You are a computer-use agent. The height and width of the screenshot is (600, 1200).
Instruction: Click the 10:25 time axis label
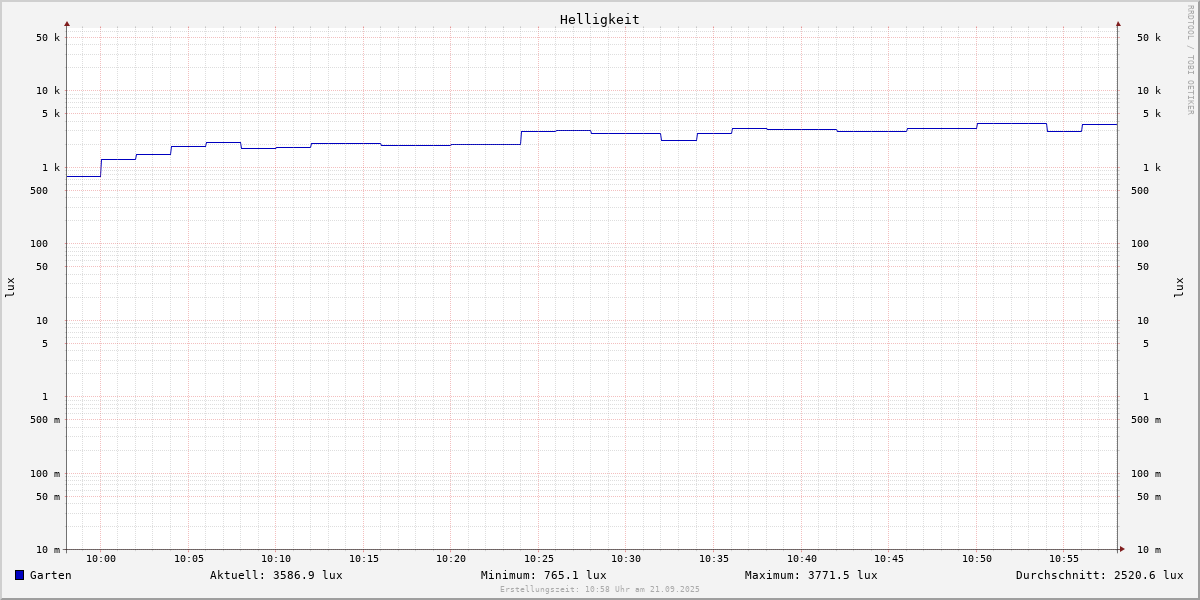tap(539, 559)
